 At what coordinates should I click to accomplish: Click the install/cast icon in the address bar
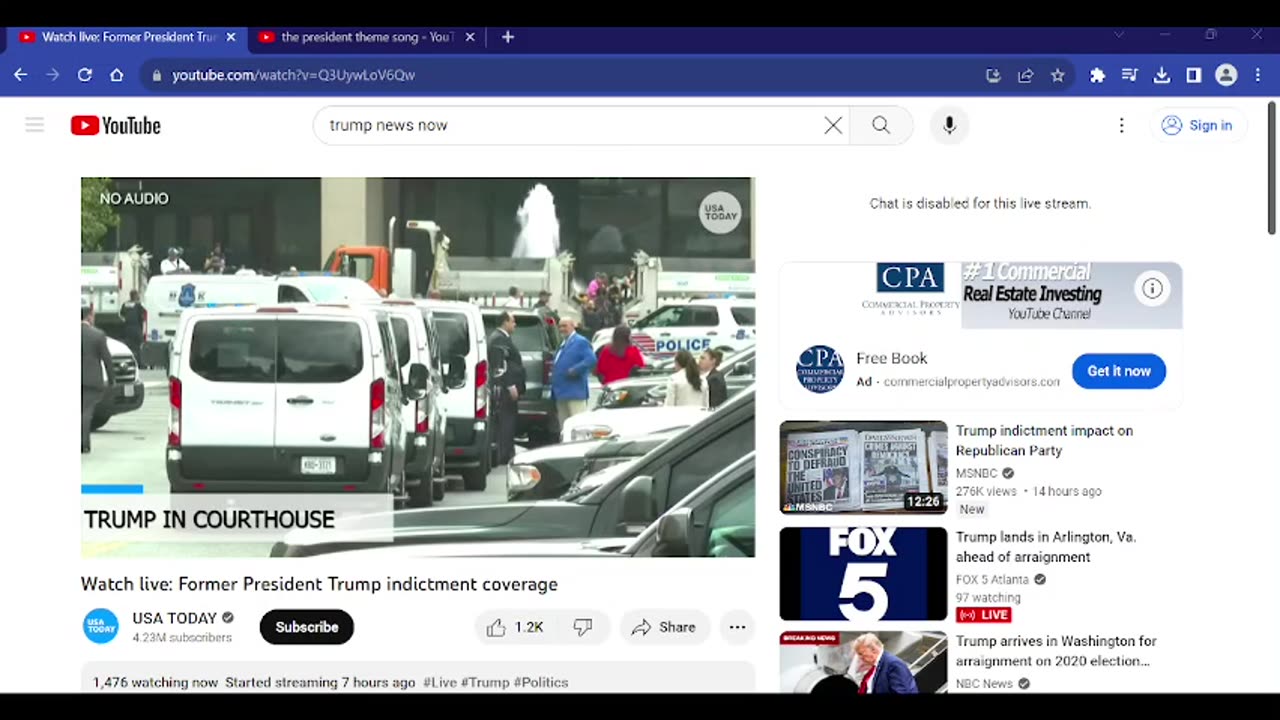coord(993,75)
